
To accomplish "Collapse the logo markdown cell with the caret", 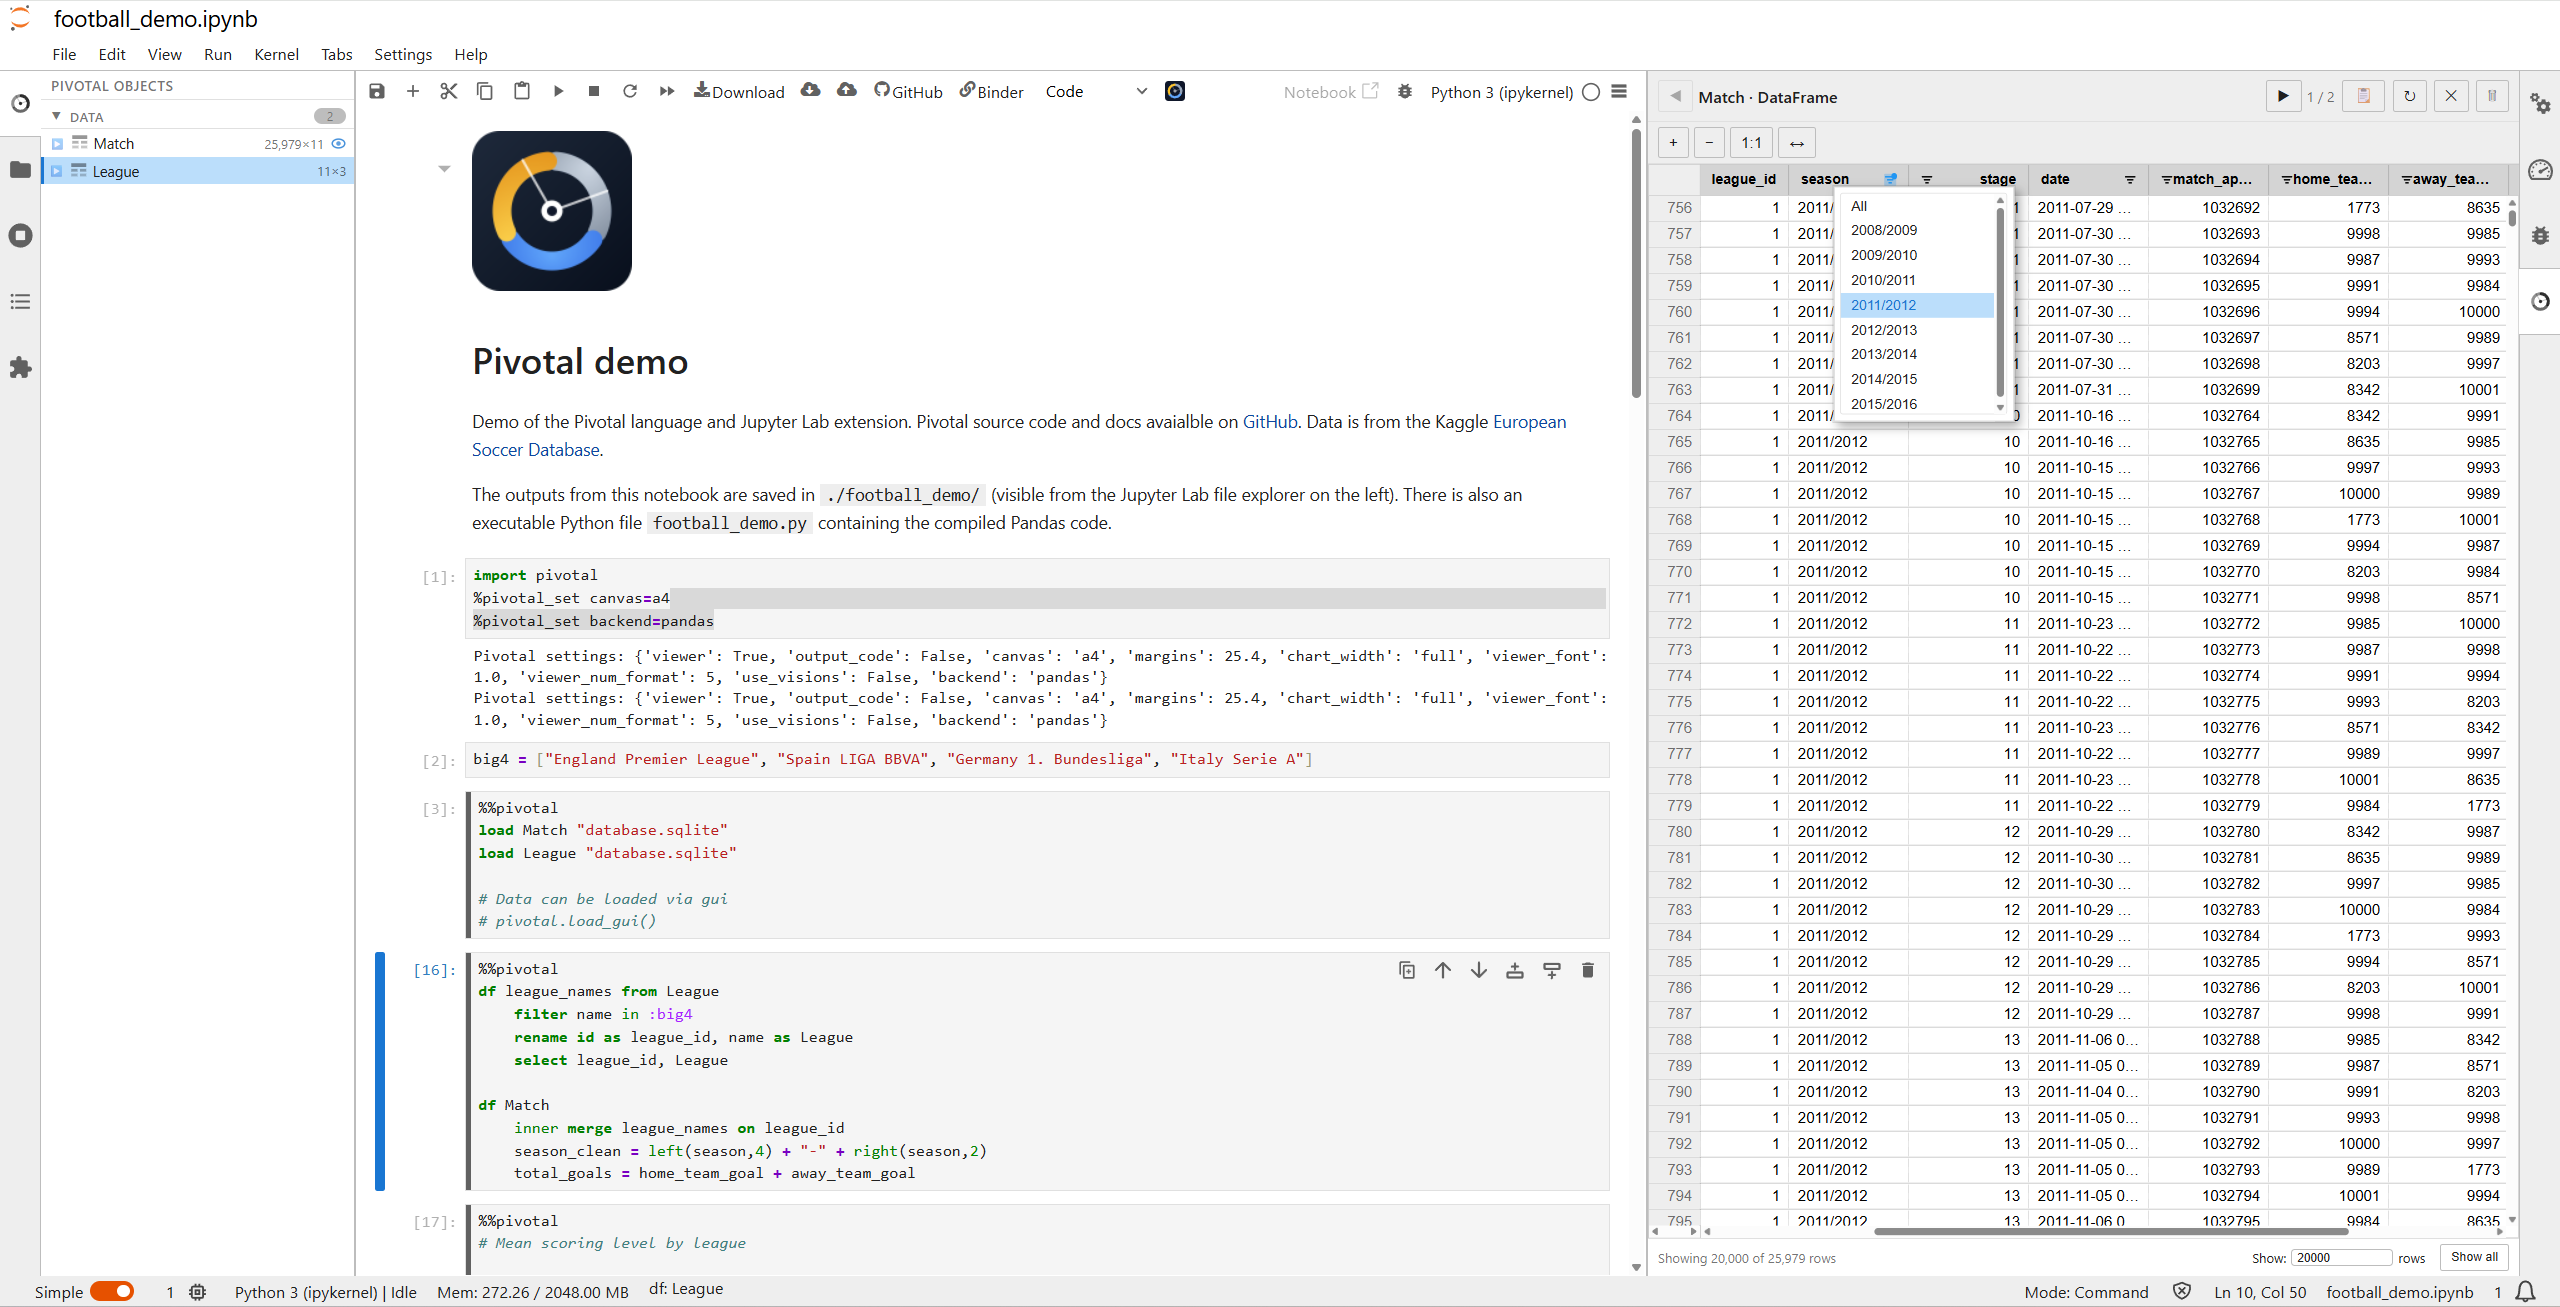I will pyautogui.click(x=444, y=169).
